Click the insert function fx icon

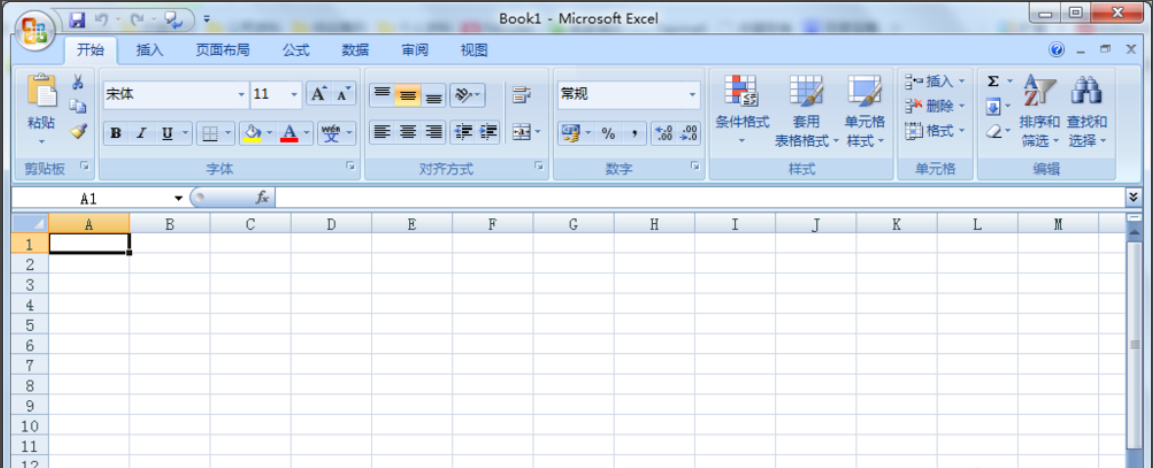click(x=262, y=198)
